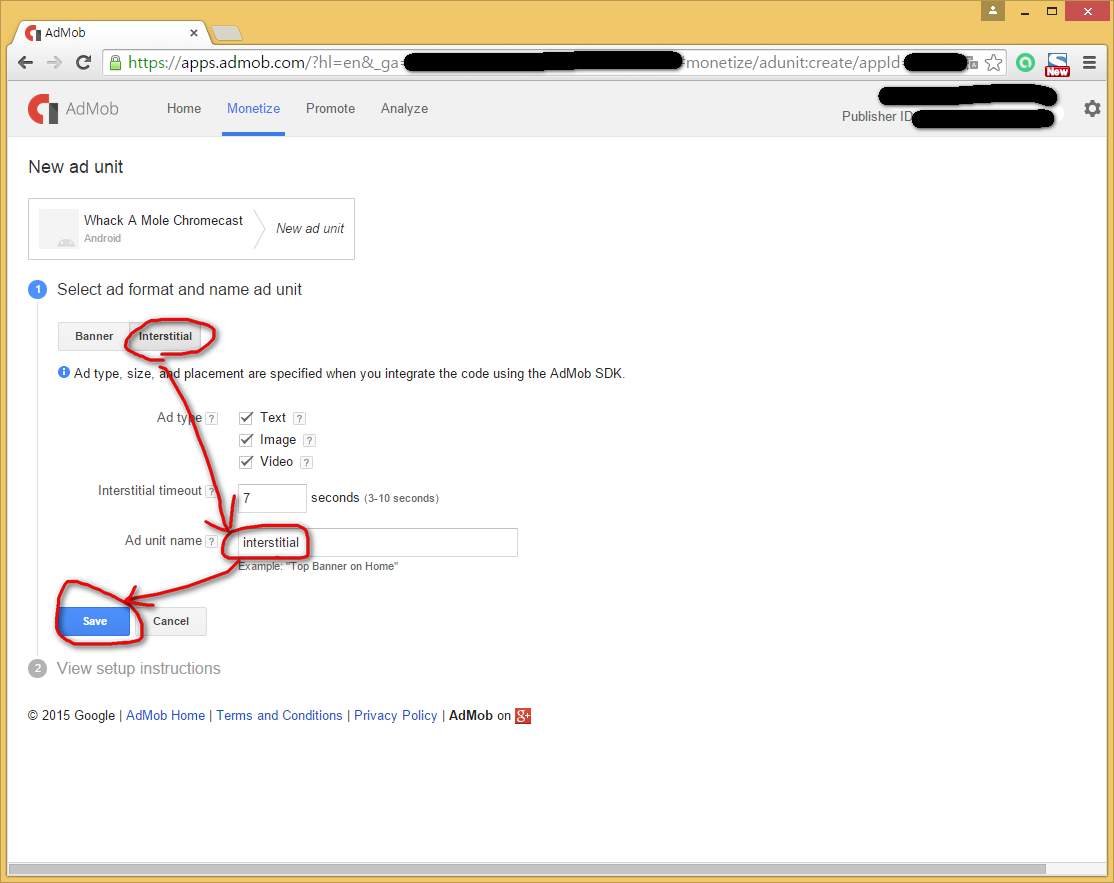Cancel the new ad unit
Image resolution: width=1114 pixels, height=883 pixels.
(x=171, y=621)
